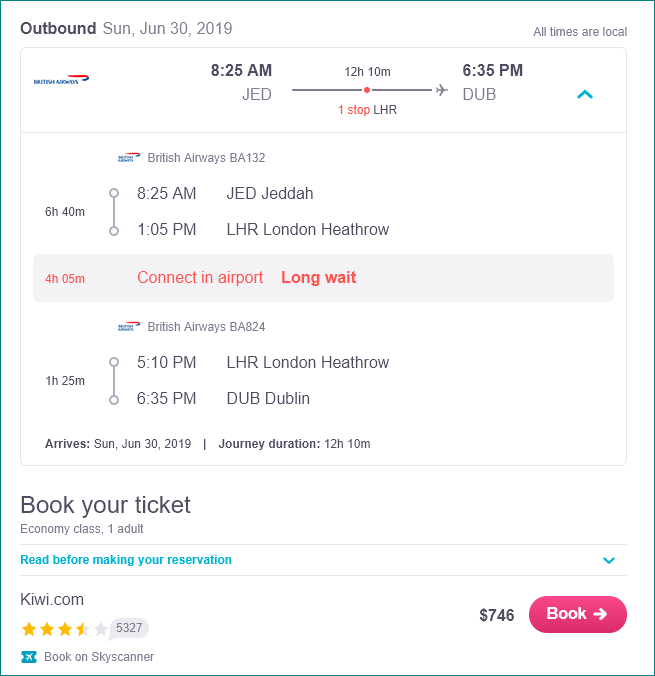Click the Kiwi.com star rating
The image size is (655, 676).
(x=65, y=629)
